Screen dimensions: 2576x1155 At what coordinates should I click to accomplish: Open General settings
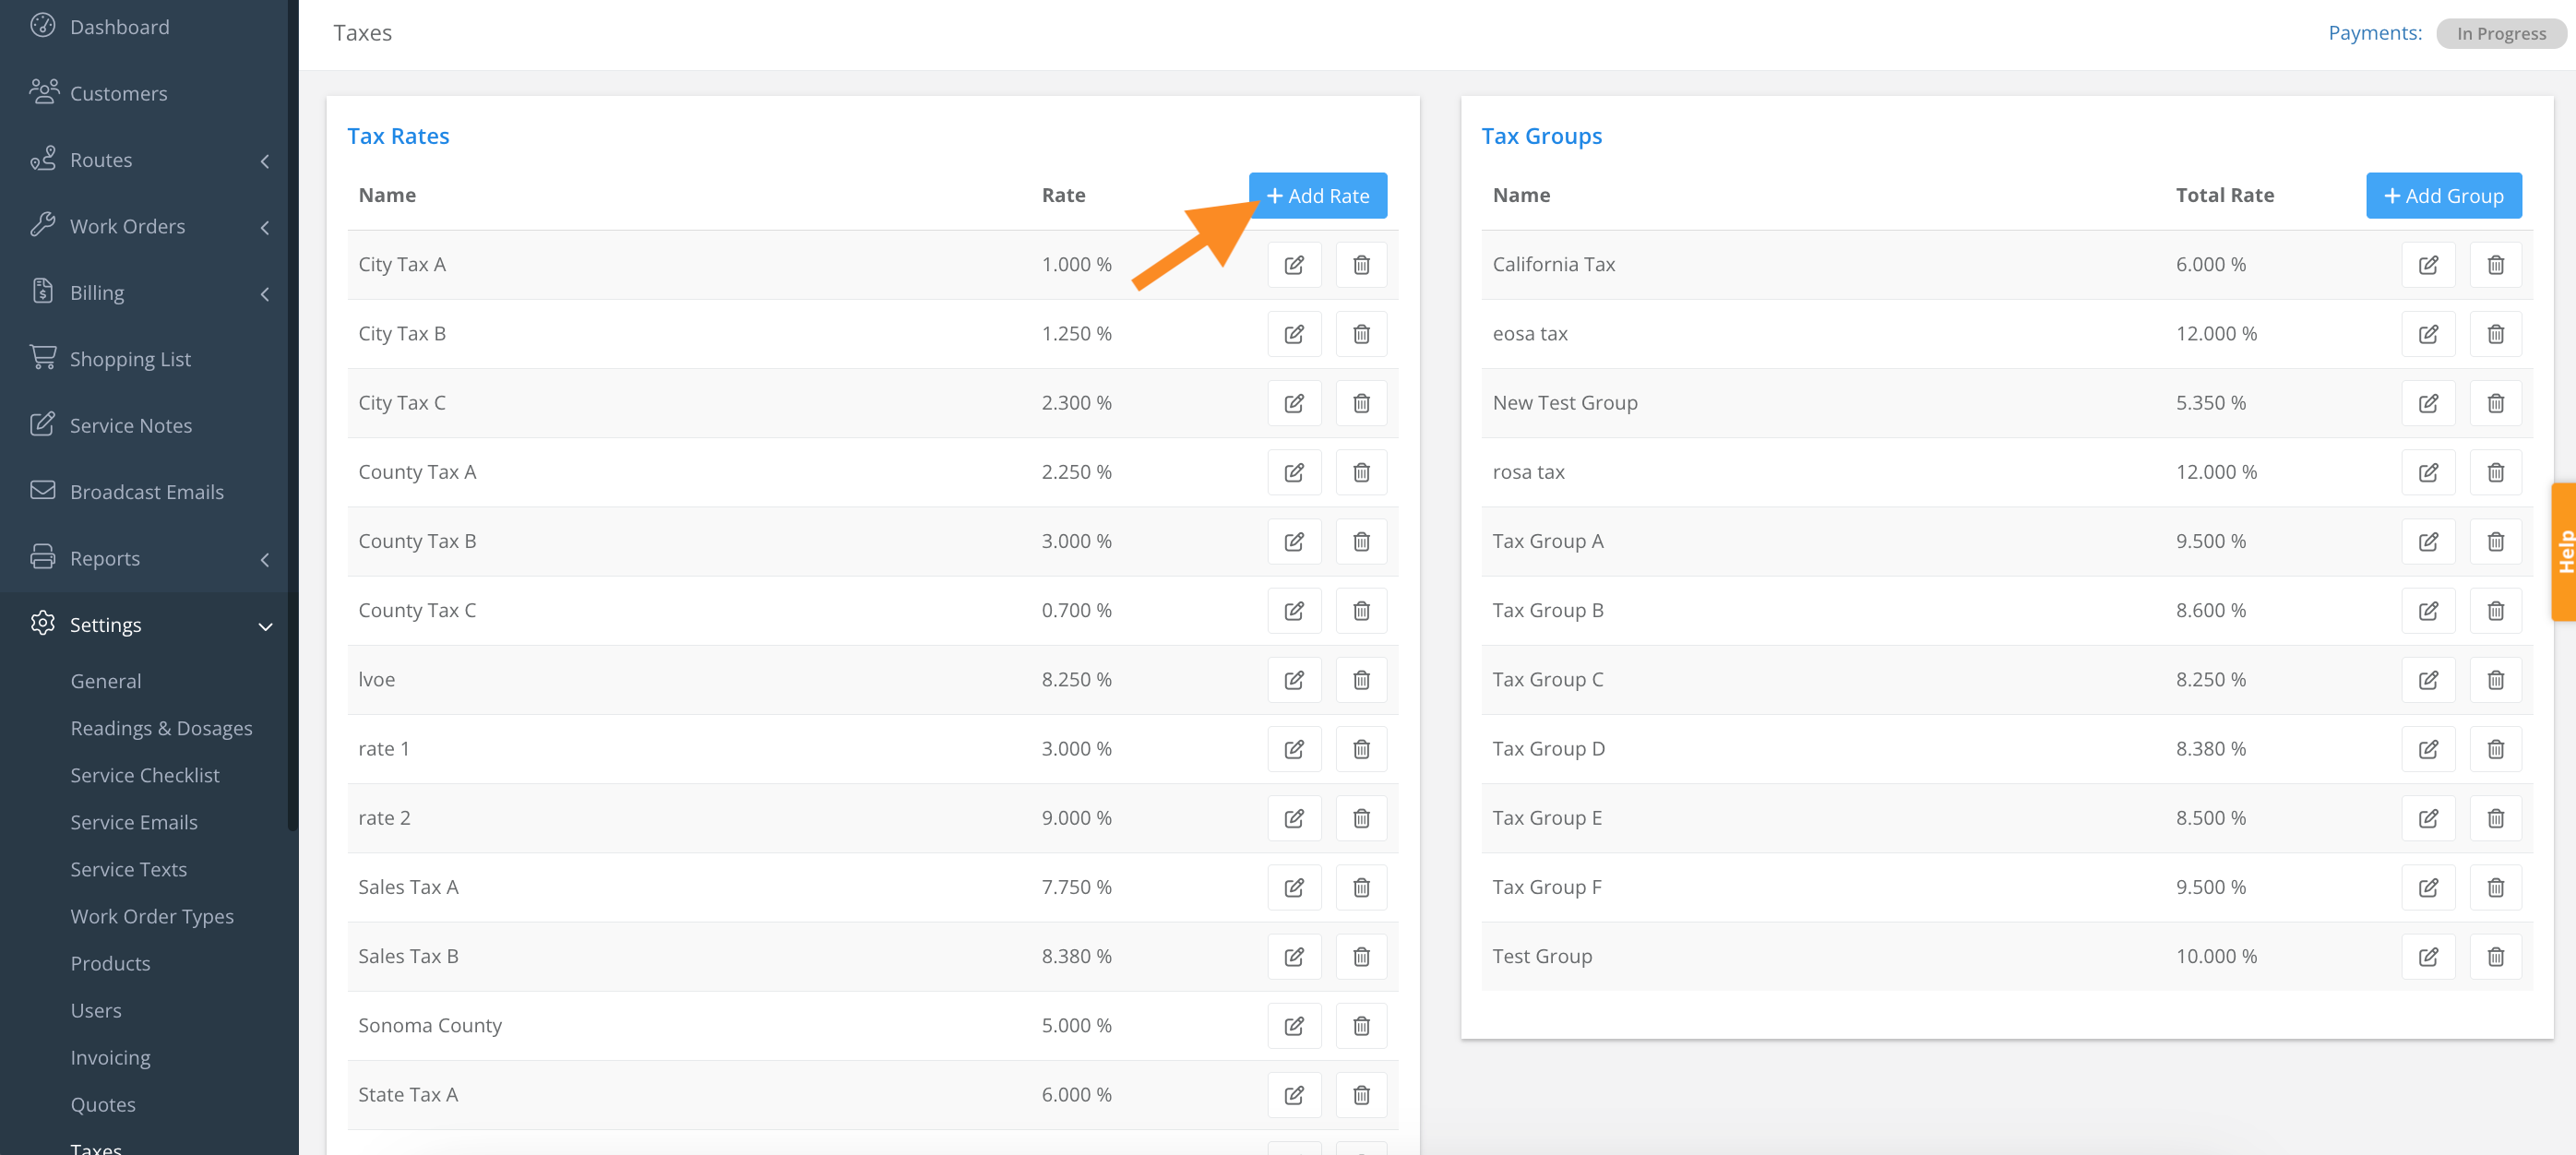pyautogui.click(x=106, y=681)
